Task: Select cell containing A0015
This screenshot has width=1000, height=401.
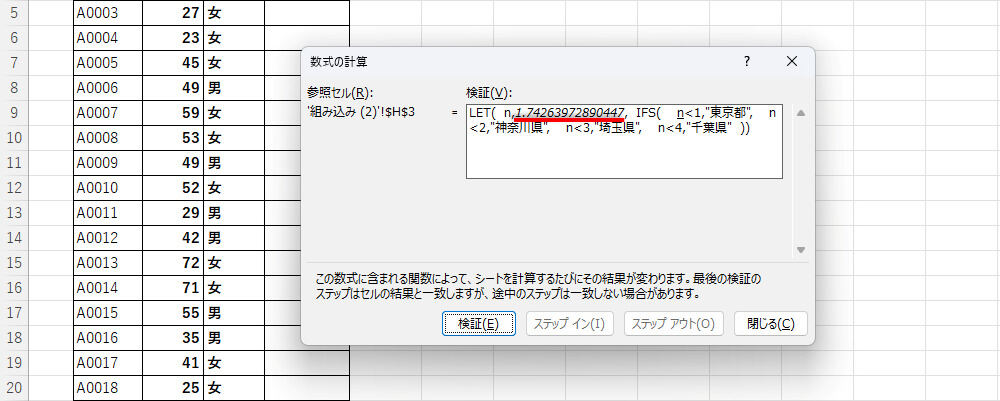Action: [x=108, y=313]
